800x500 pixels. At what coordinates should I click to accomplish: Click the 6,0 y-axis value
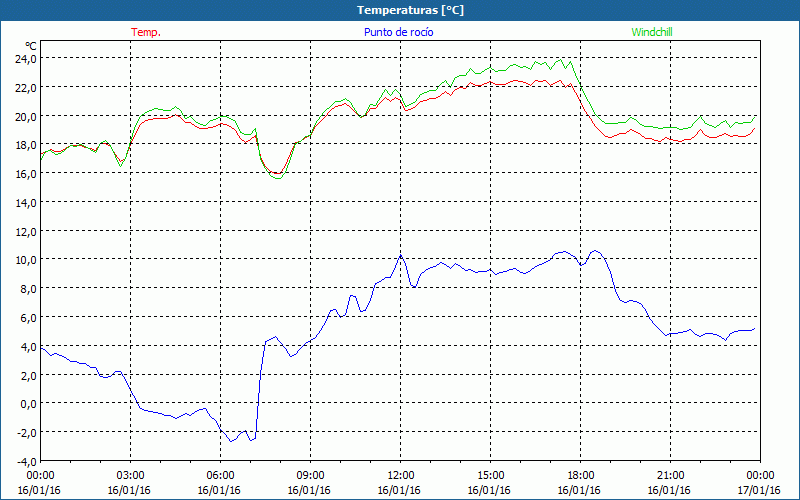point(28,318)
